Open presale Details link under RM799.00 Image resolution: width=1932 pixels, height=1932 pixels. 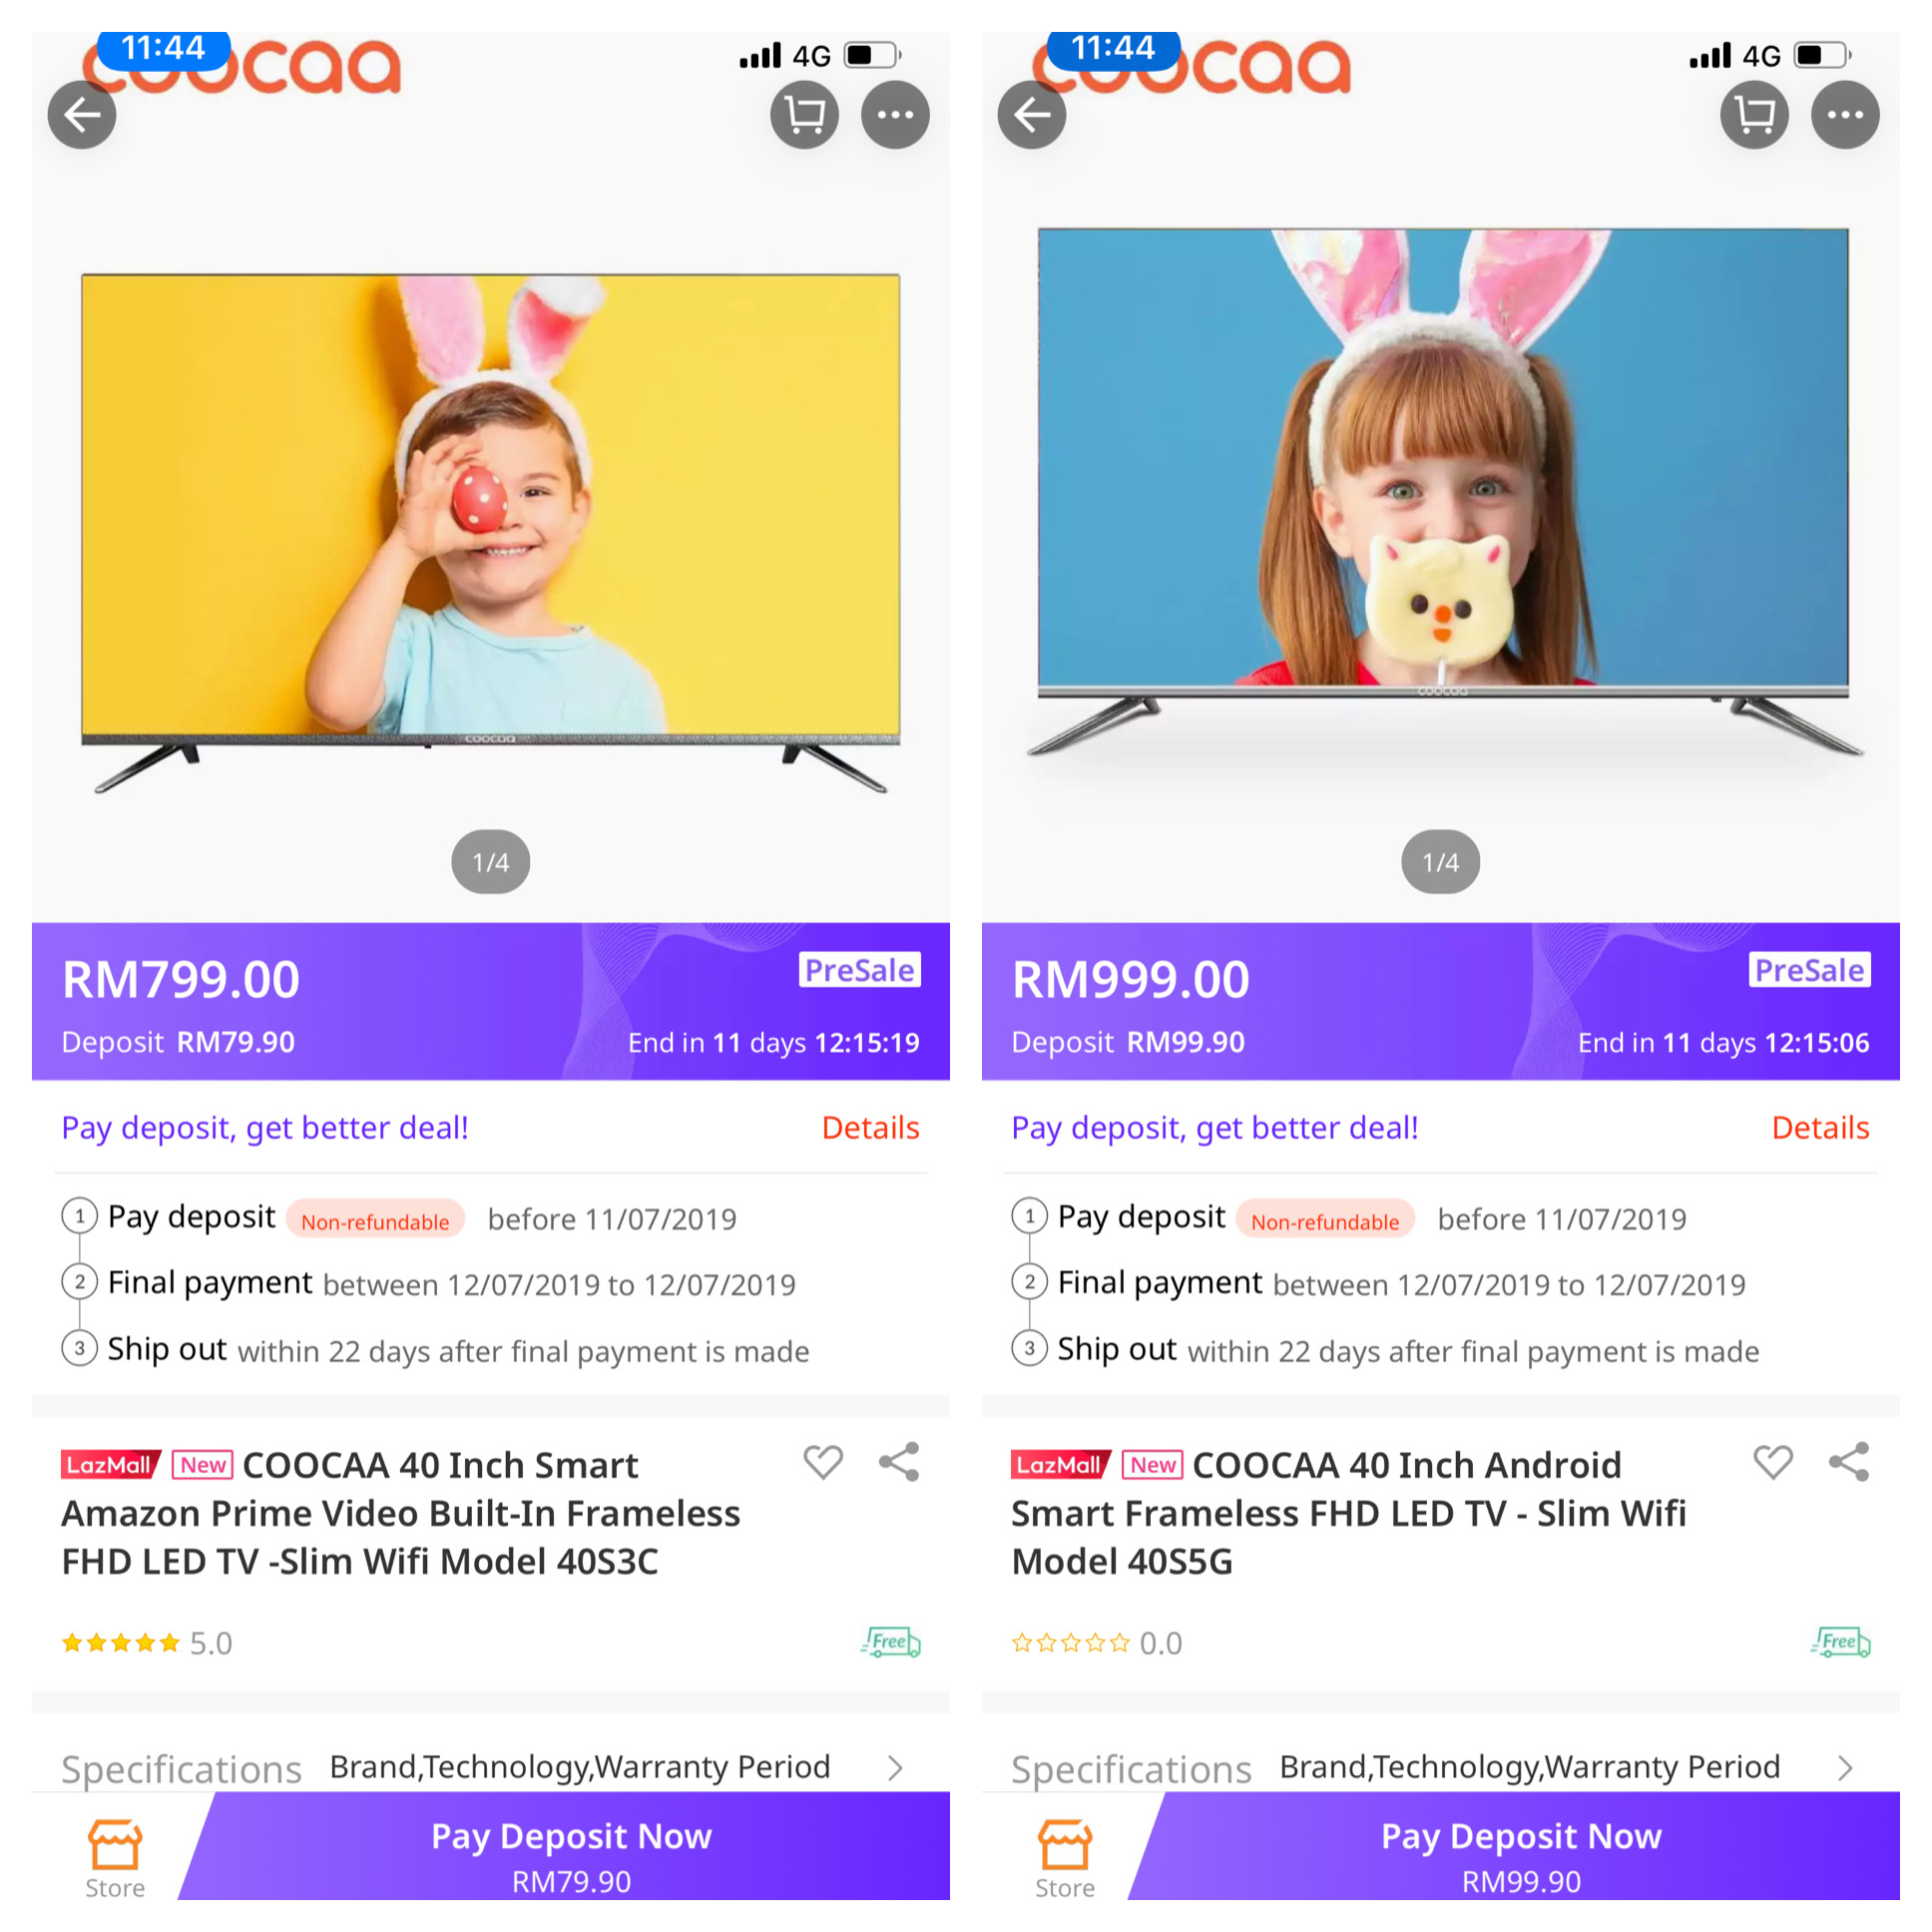click(x=870, y=1128)
